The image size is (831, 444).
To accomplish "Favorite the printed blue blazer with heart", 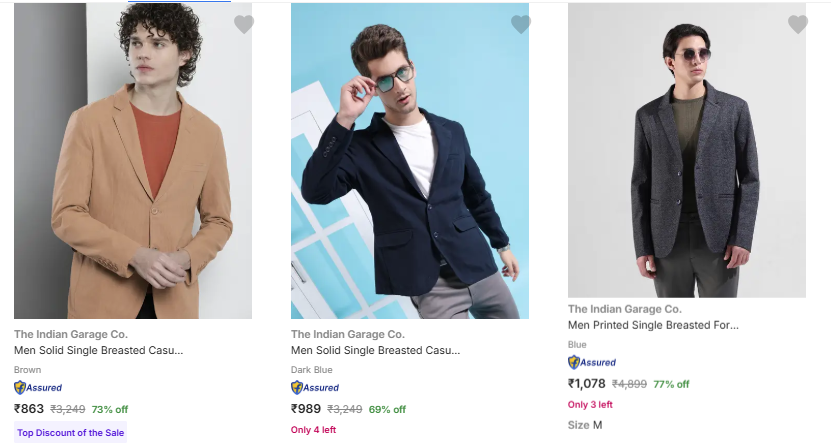I will pos(797,24).
